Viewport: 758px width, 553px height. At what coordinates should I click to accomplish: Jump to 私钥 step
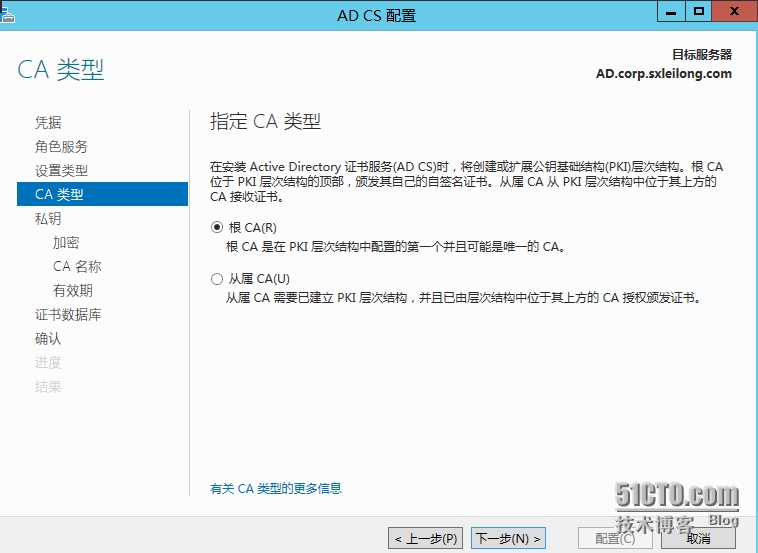click(48, 218)
